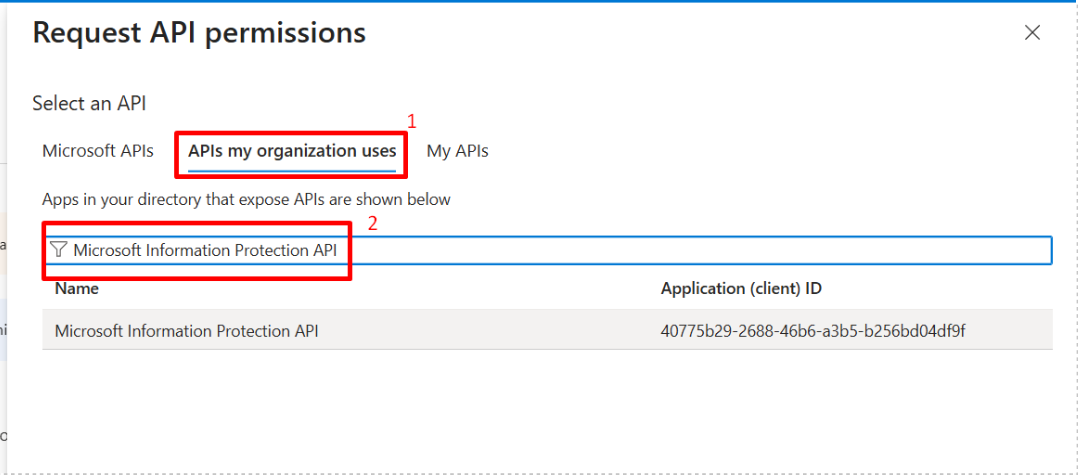Screen dimensions: 1078x475
Task: Click the search text 'Microsoft Information Protection API'
Action: pyautogui.click(x=205, y=250)
